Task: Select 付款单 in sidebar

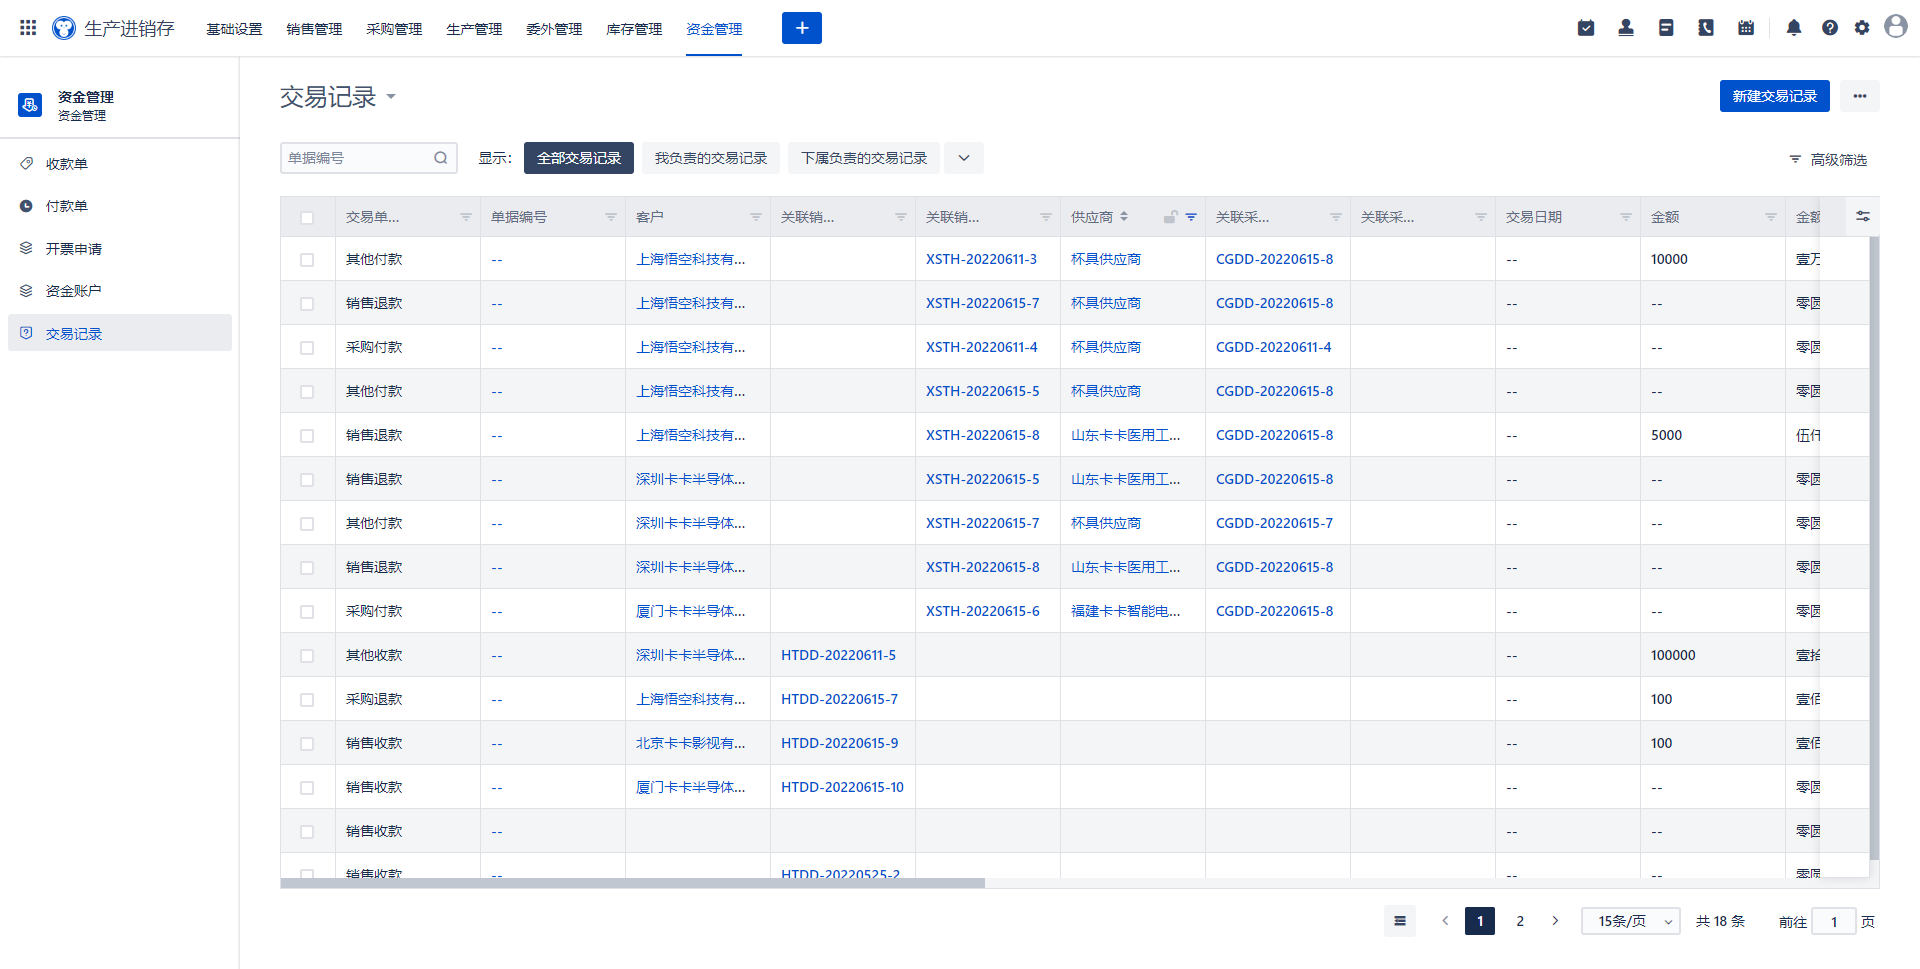Action: (x=120, y=206)
